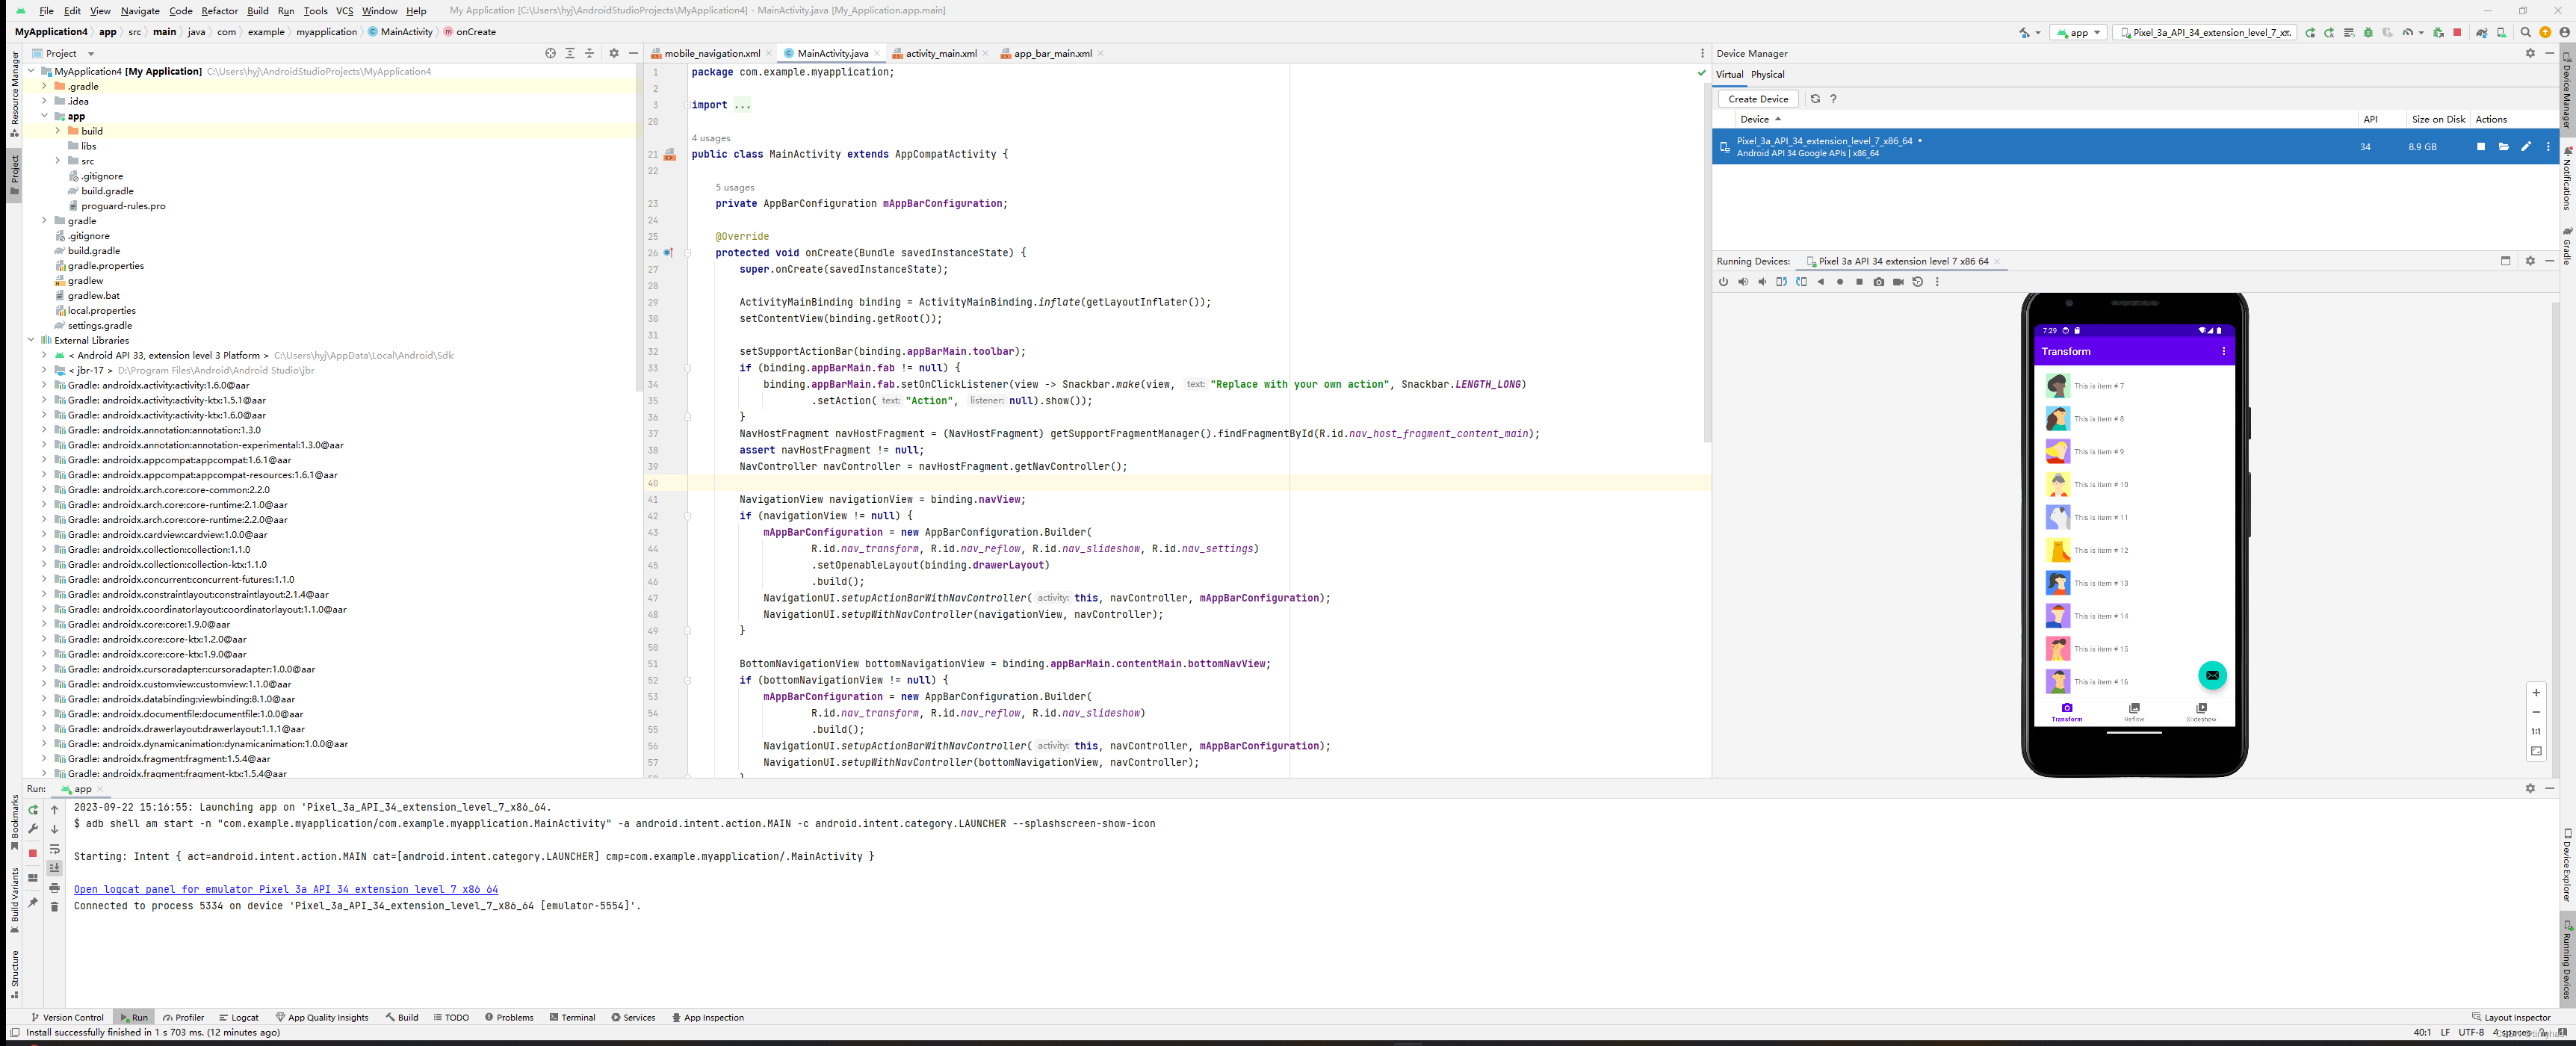Viewport: 2576px width, 1046px height.
Task: Open the logcat panel link for the emulator
Action: (x=285, y=889)
